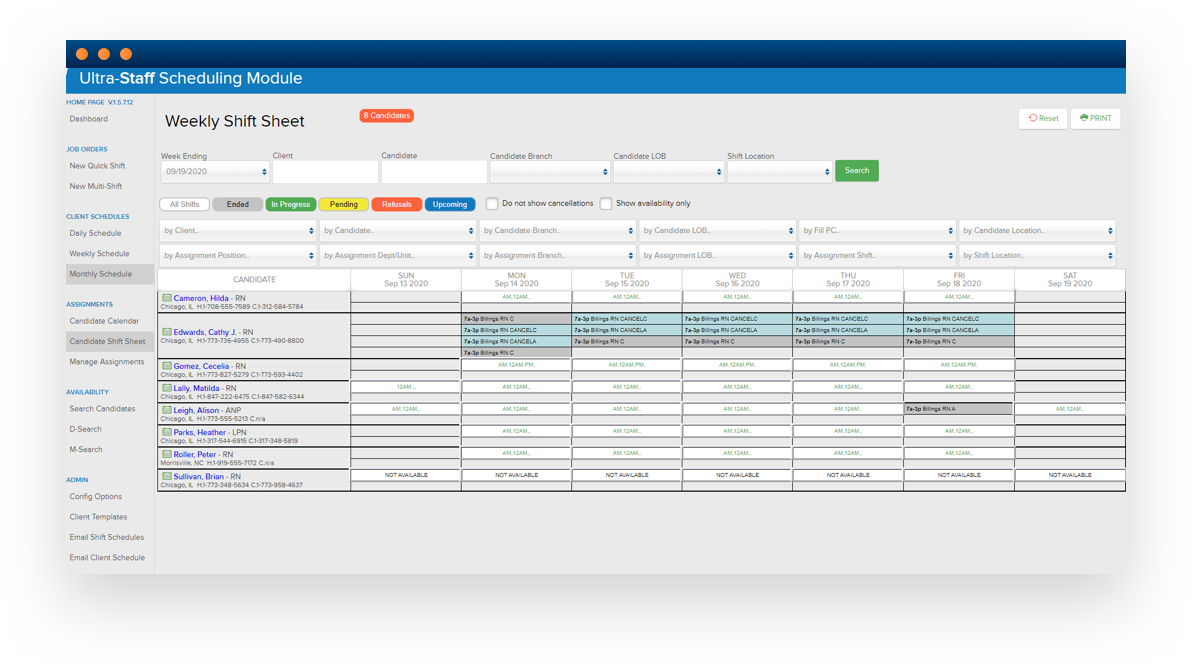Expand the by Assignment Dept/Unit dropdown

(x=398, y=255)
